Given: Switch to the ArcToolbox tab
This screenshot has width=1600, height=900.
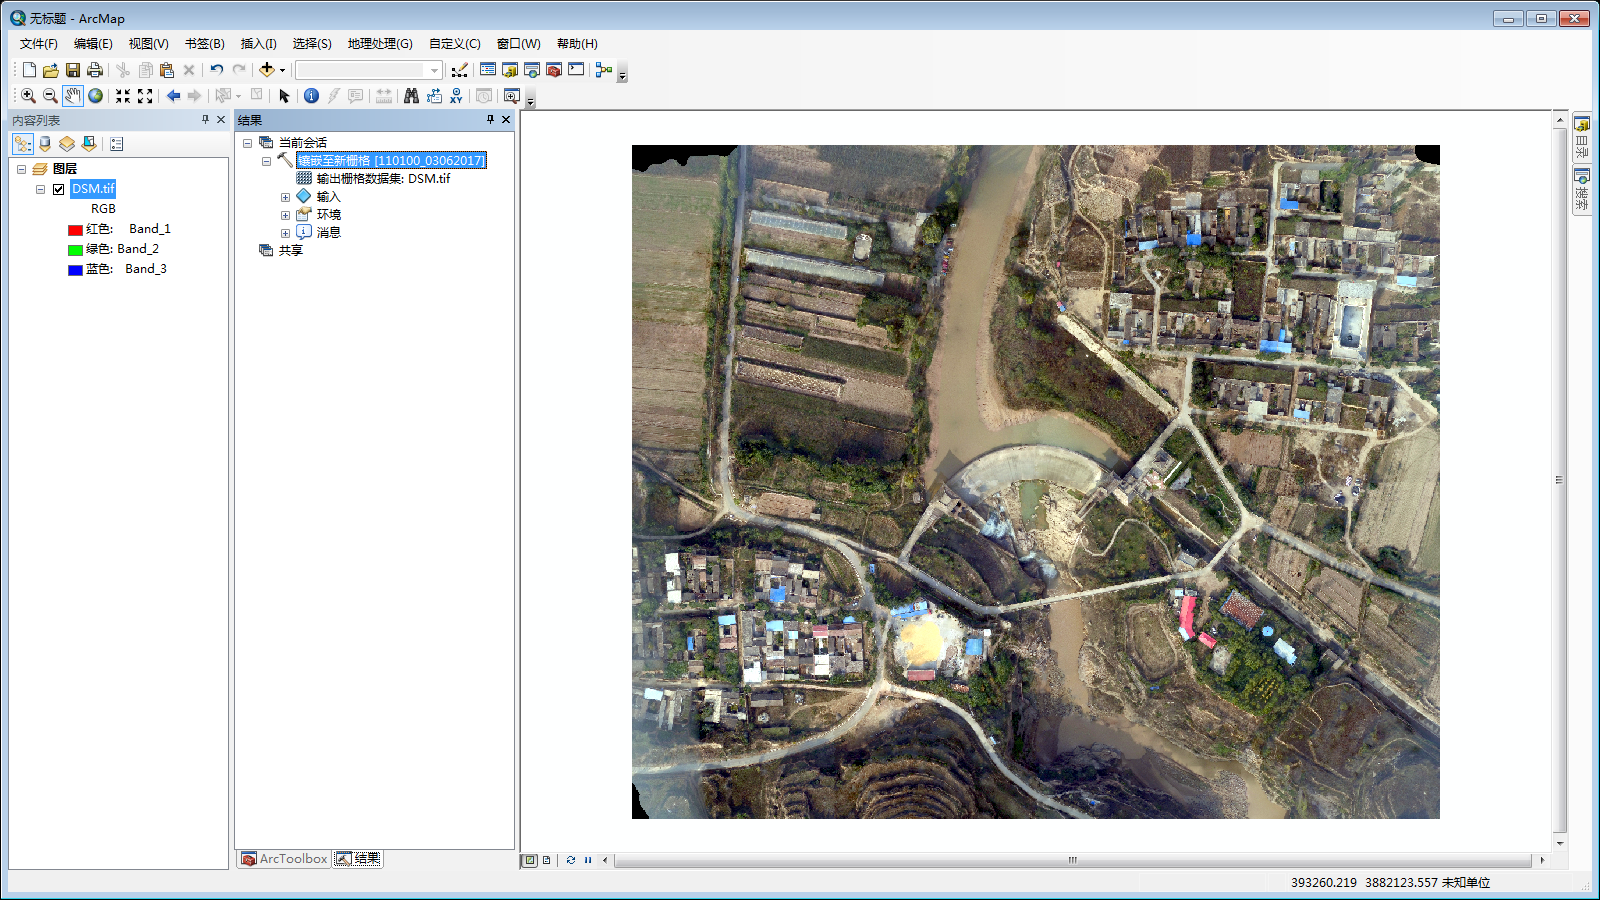Looking at the screenshot, I should [x=285, y=859].
